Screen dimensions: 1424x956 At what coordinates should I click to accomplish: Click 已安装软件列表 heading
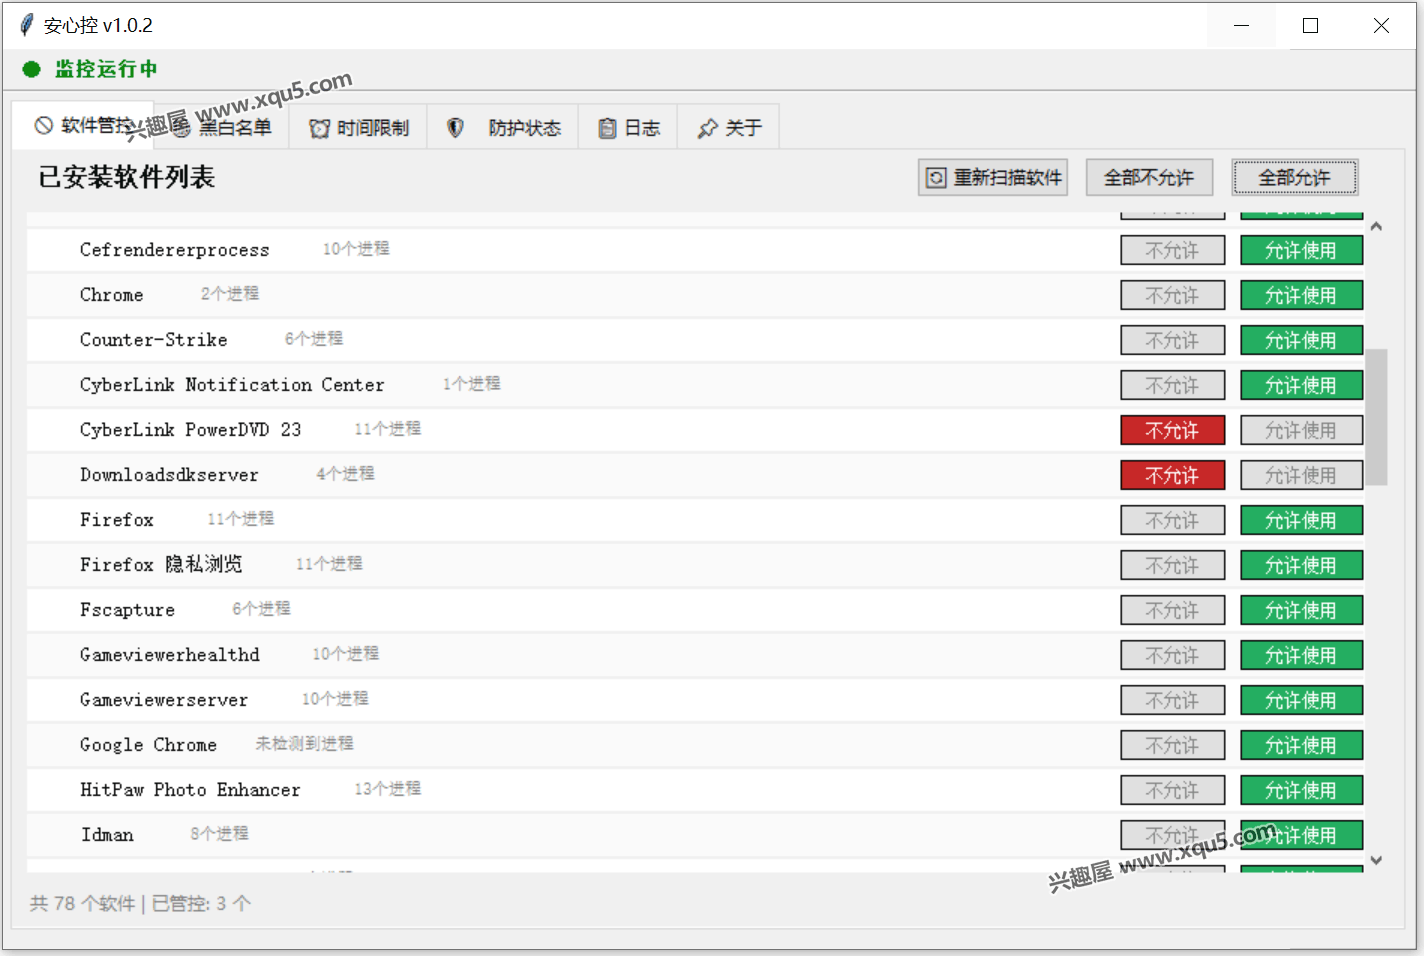coord(127,178)
